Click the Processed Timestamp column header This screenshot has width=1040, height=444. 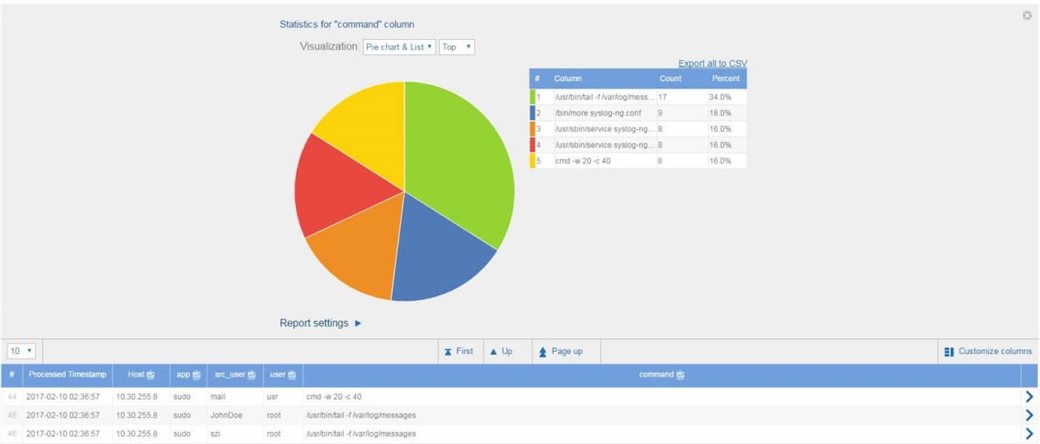(x=67, y=375)
